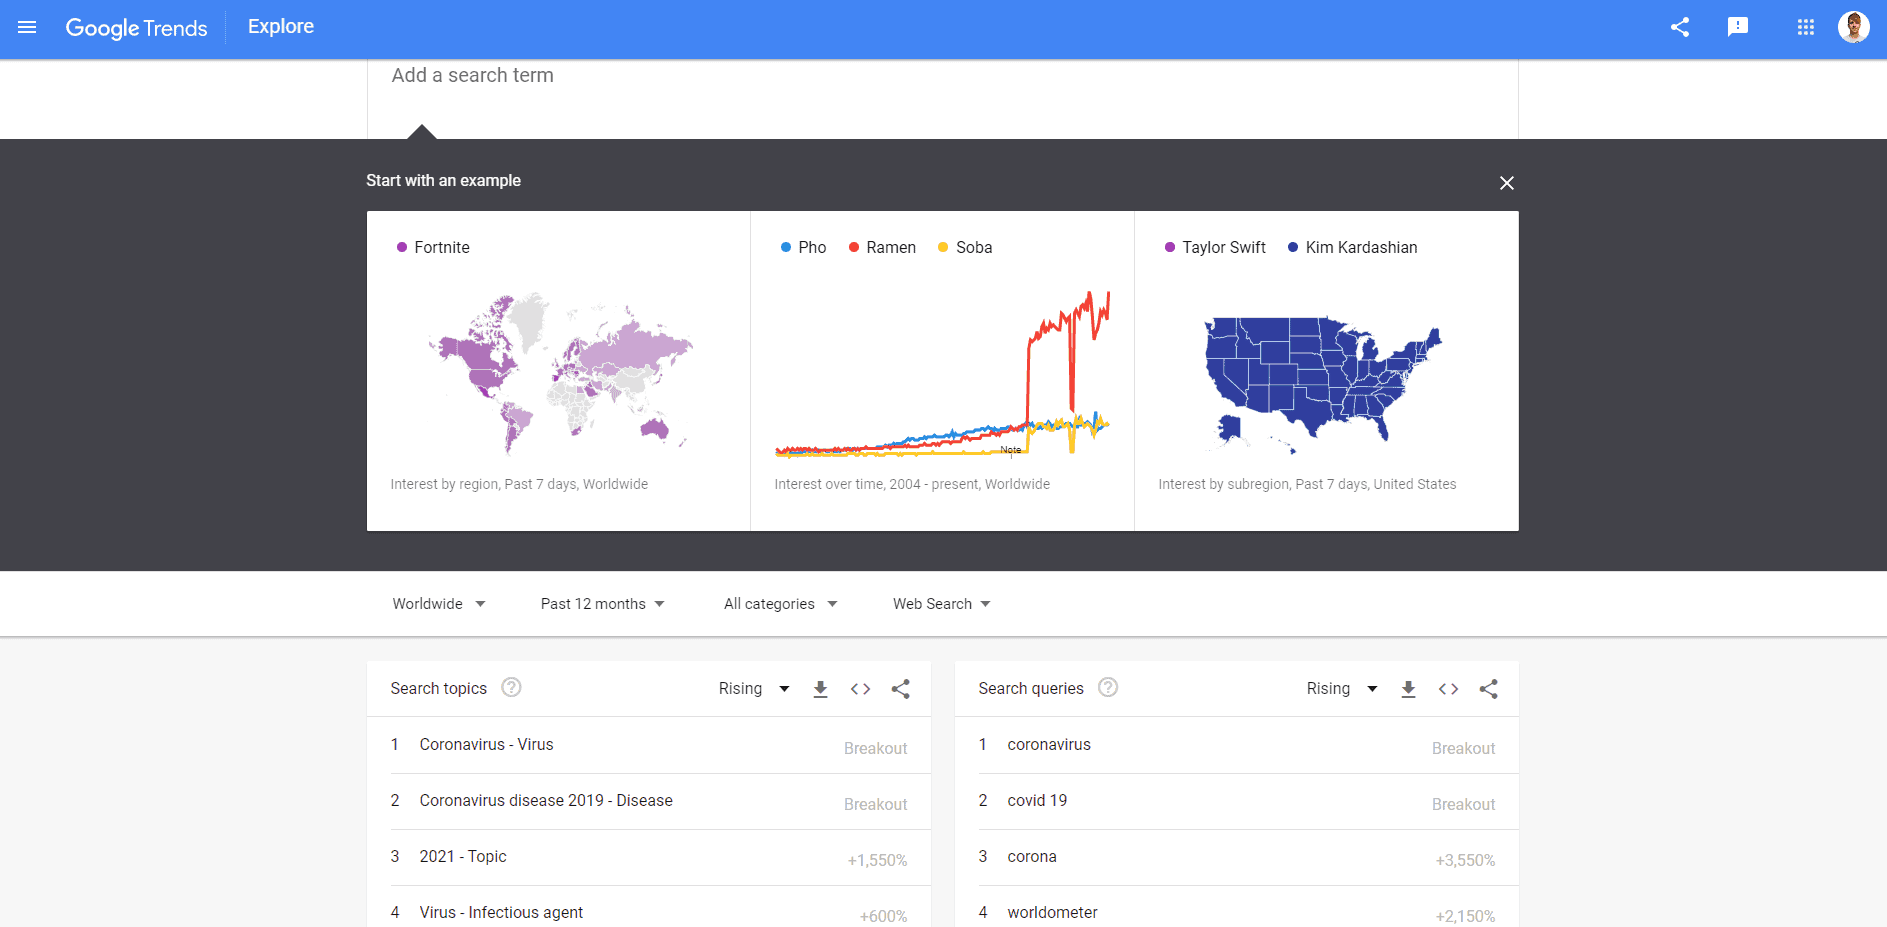Share the Search queries card
The height and width of the screenshot is (927, 1887).
coord(1488,689)
